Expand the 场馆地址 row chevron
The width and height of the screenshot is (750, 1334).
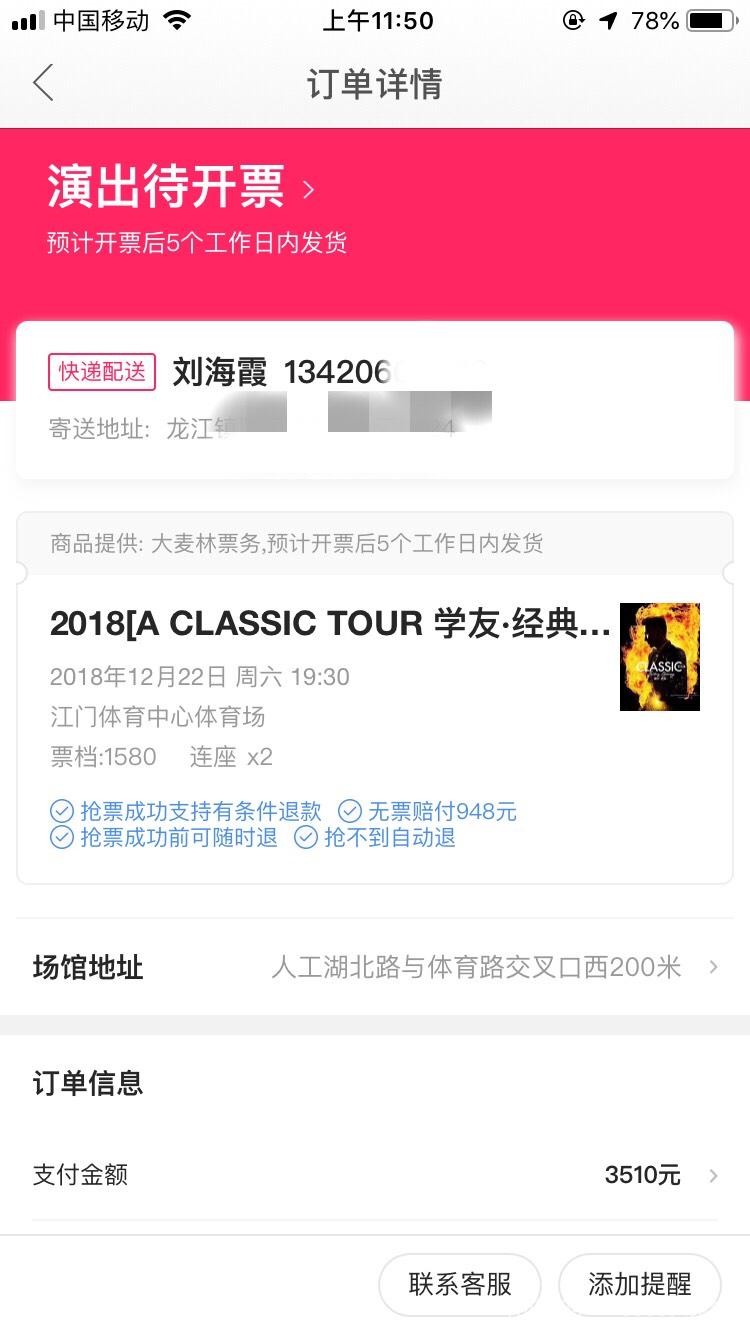[713, 967]
